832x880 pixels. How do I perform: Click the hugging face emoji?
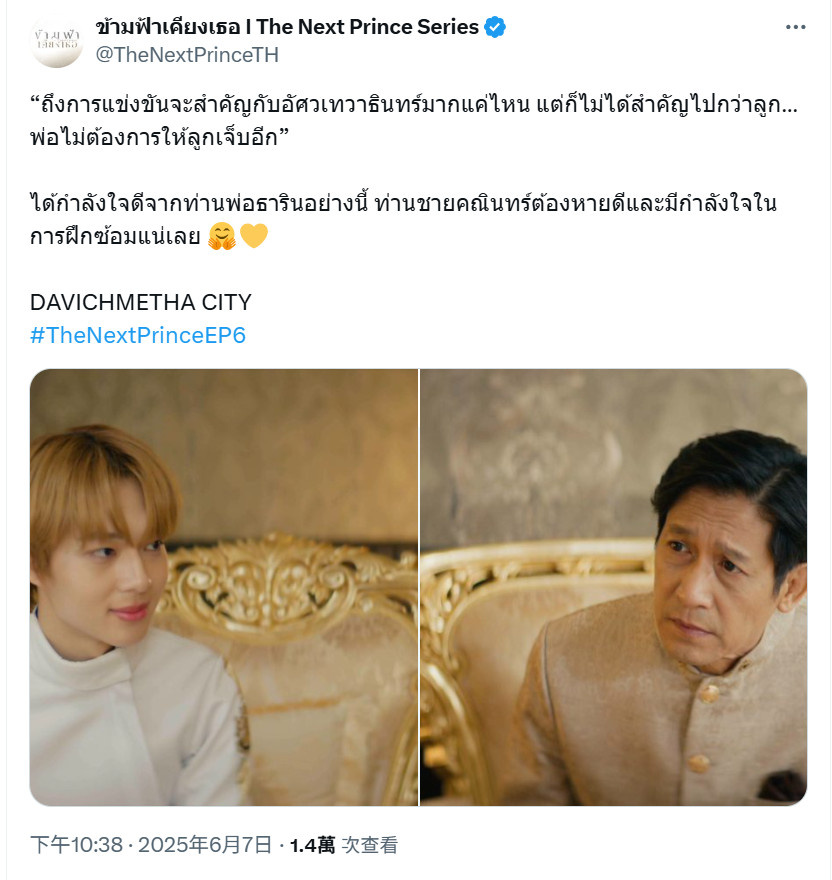pos(222,236)
